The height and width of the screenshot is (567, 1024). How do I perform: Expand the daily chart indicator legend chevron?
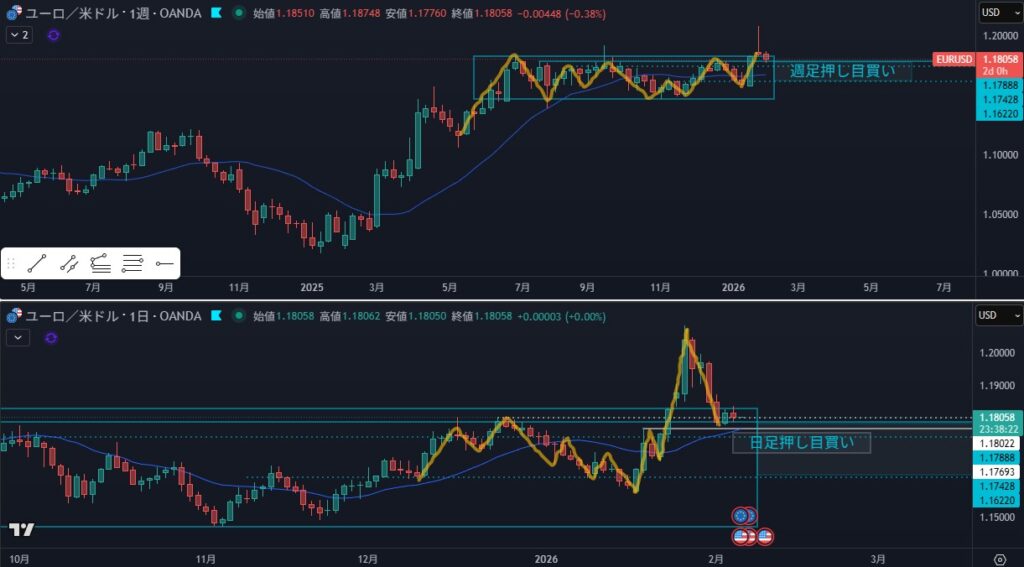click(x=18, y=337)
